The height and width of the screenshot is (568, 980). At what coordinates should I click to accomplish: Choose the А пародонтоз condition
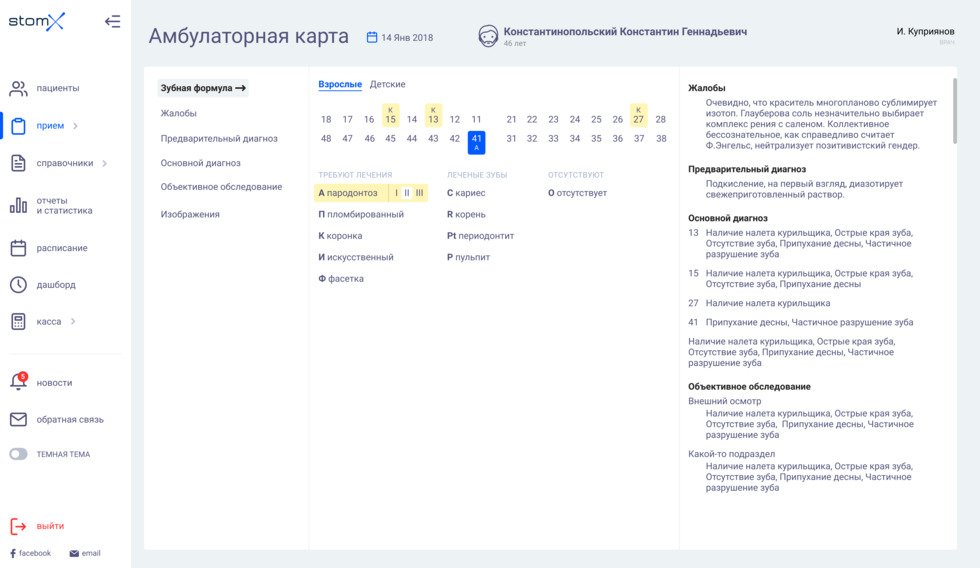pos(348,193)
